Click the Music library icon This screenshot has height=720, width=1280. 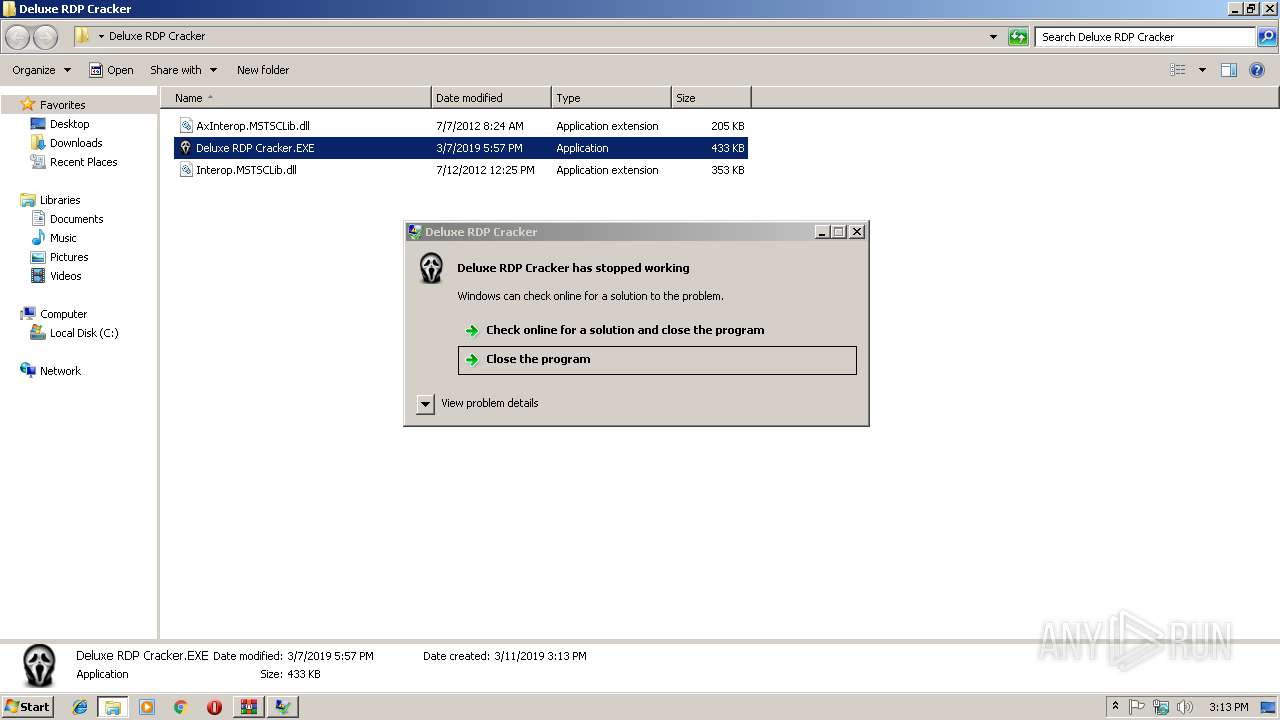[38, 238]
